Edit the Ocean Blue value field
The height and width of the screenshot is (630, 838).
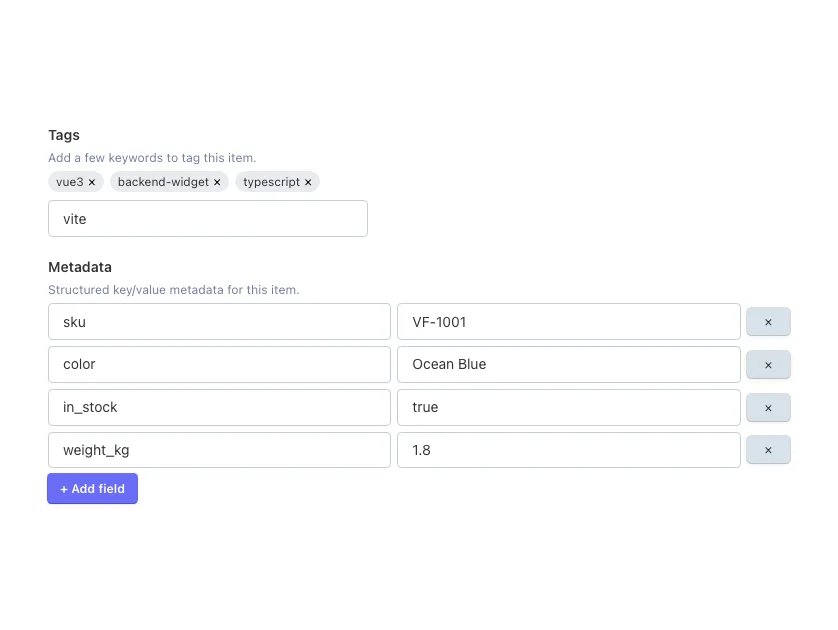(569, 364)
